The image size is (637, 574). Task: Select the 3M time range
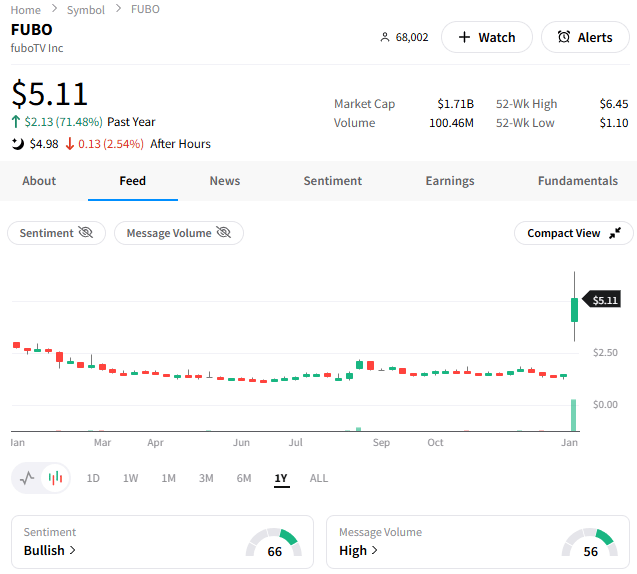[x=206, y=478]
